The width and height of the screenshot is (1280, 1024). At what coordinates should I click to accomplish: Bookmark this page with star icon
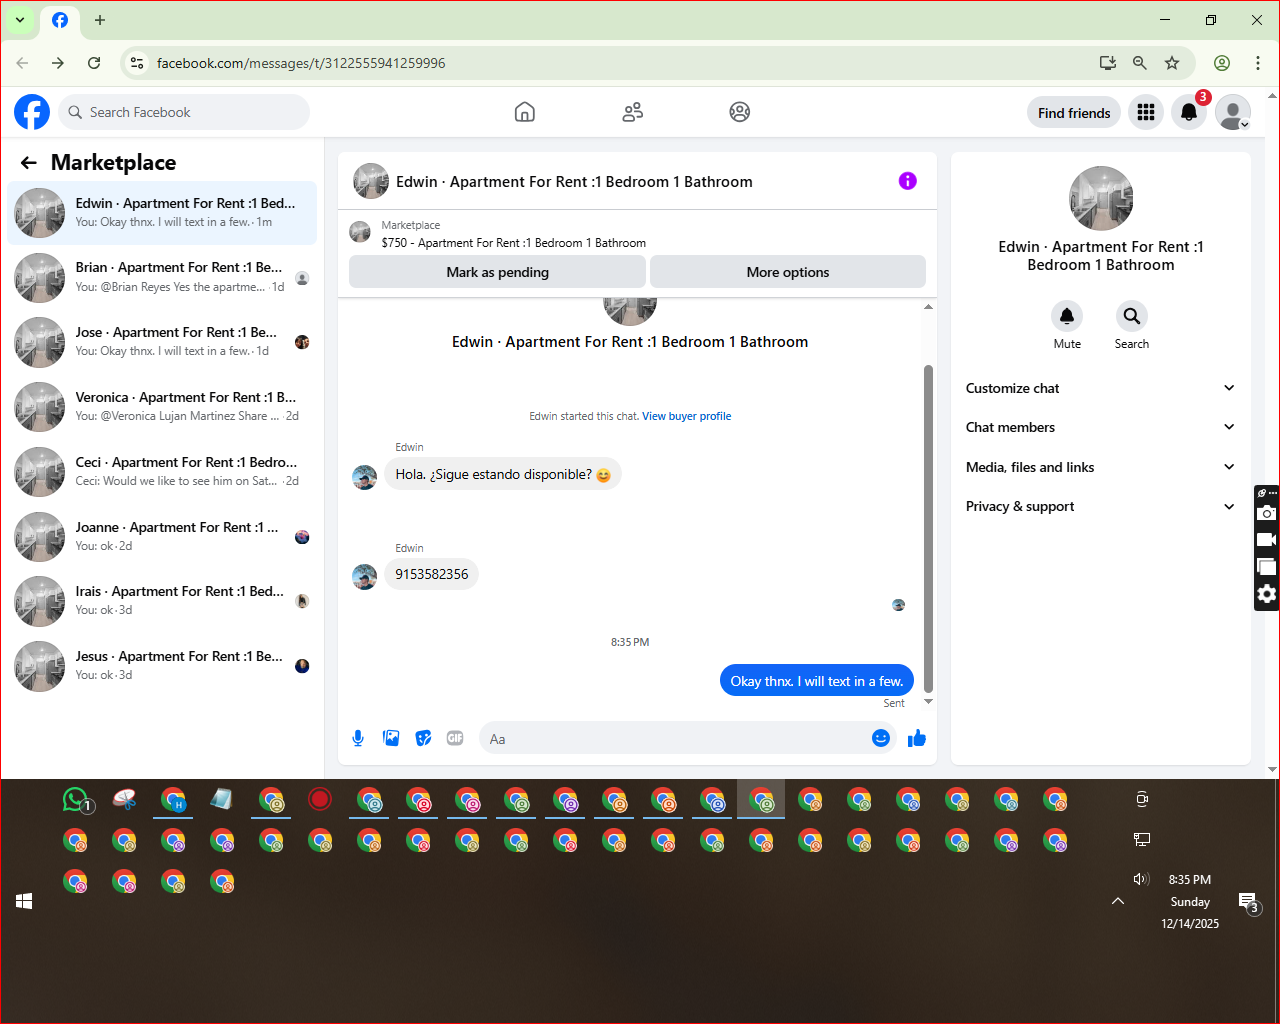[1172, 63]
